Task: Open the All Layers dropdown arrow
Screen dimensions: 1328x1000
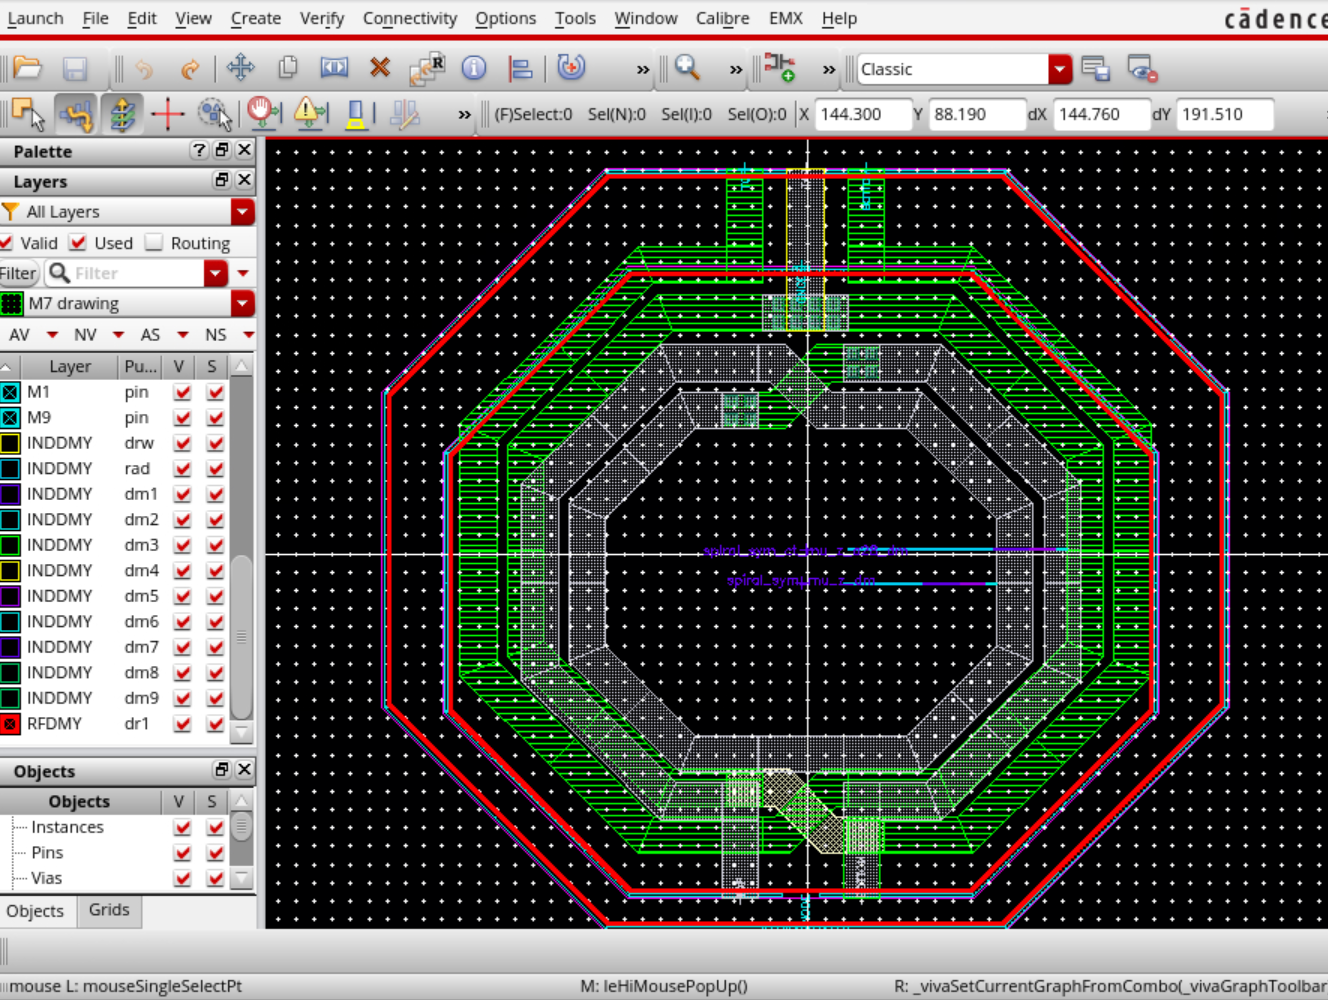Action: (x=243, y=212)
